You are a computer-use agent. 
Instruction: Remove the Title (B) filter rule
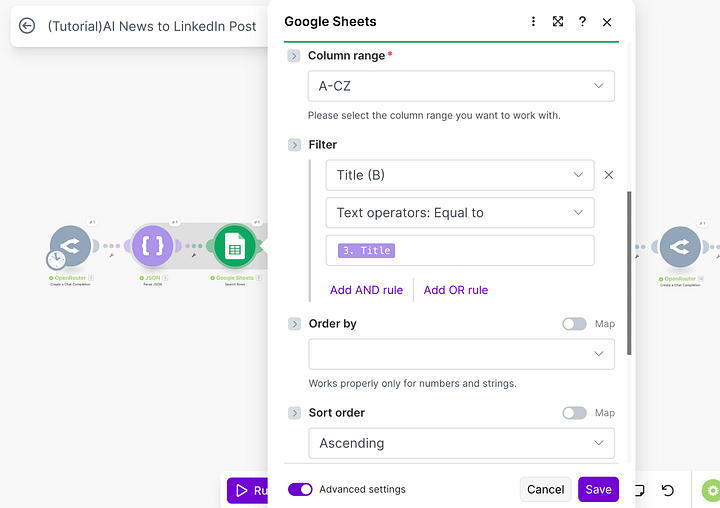(608, 175)
